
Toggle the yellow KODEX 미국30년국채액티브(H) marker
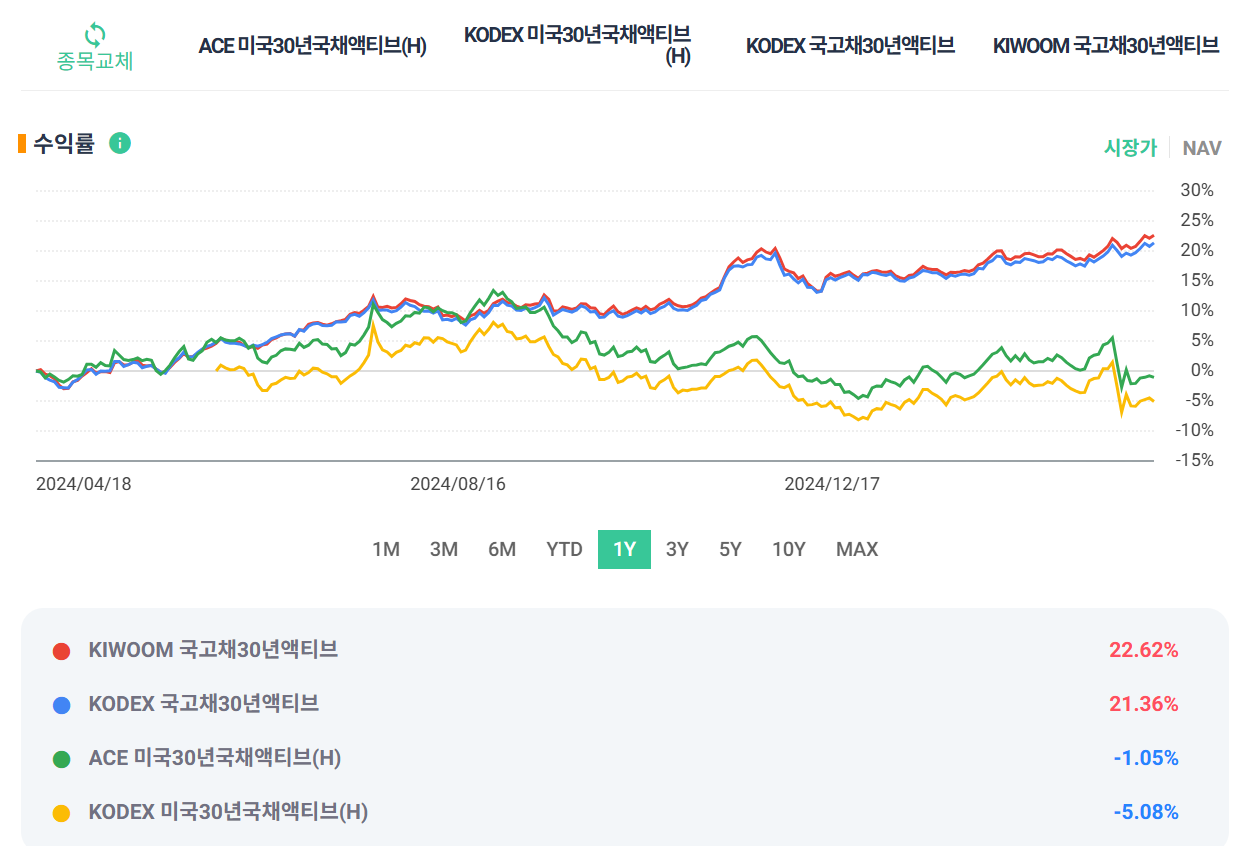click(x=62, y=813)
